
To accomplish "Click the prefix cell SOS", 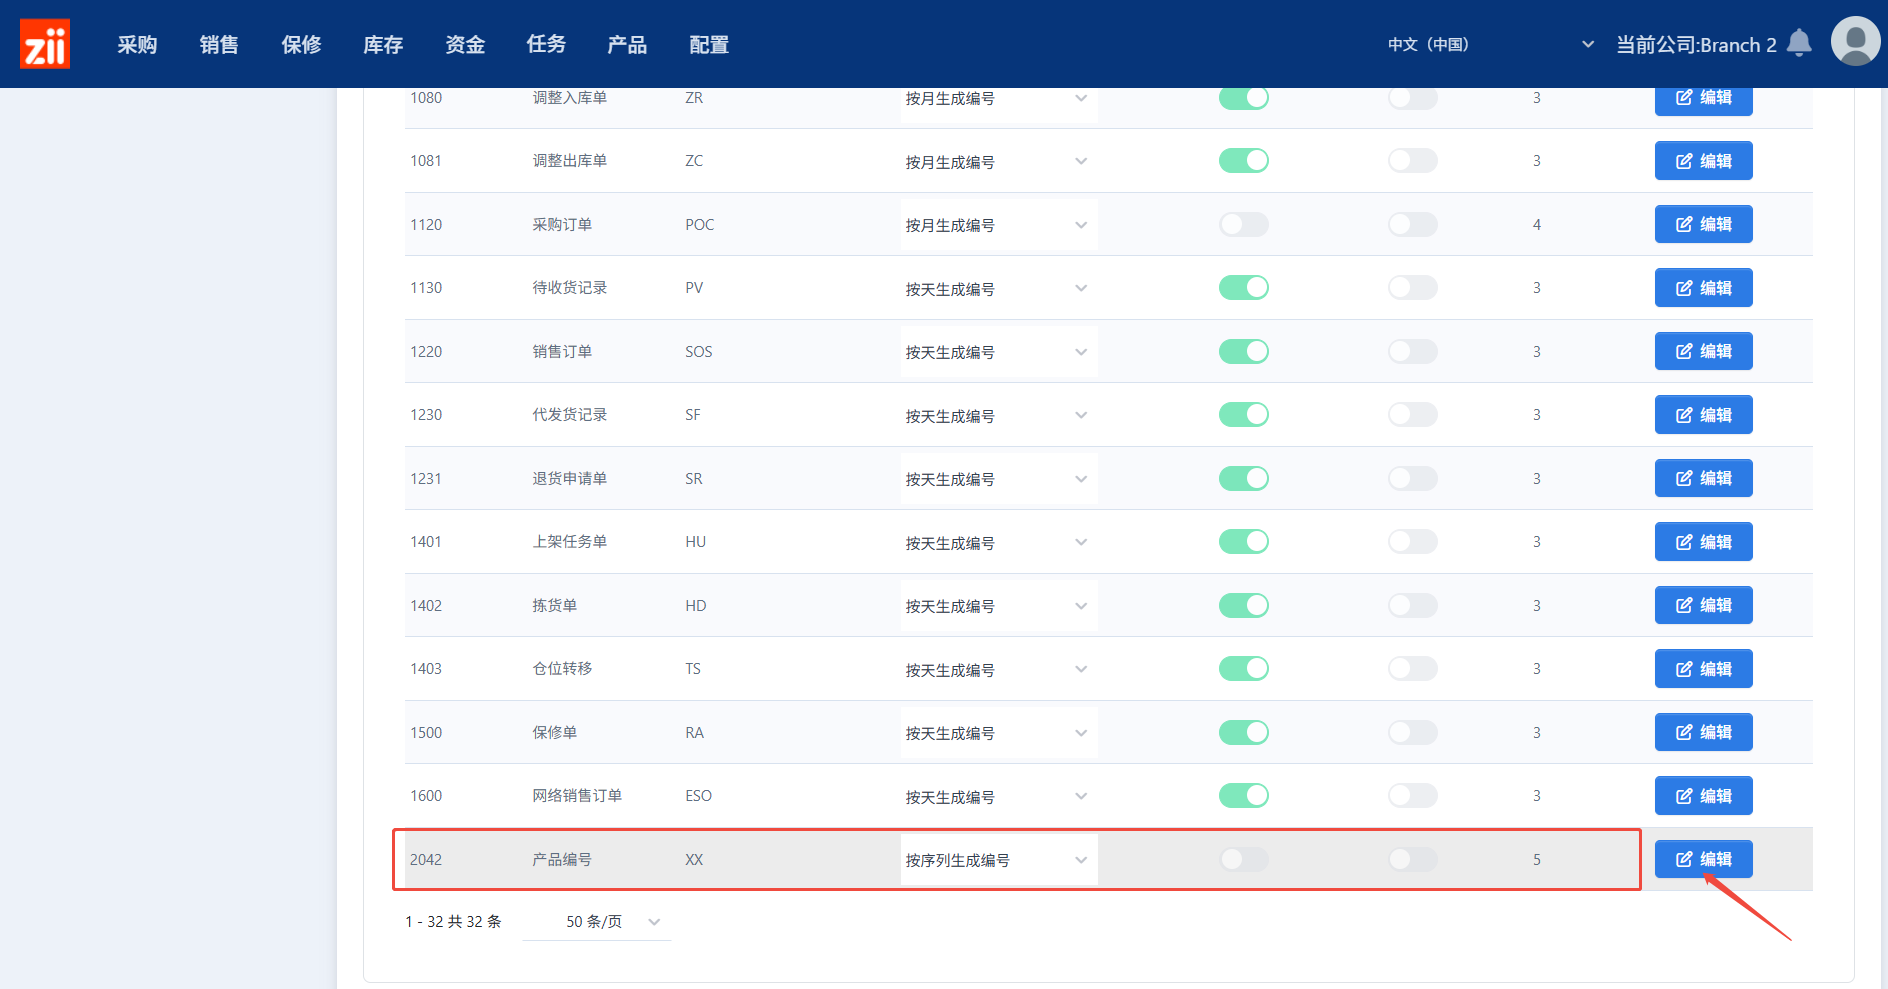I will point(698,351).
